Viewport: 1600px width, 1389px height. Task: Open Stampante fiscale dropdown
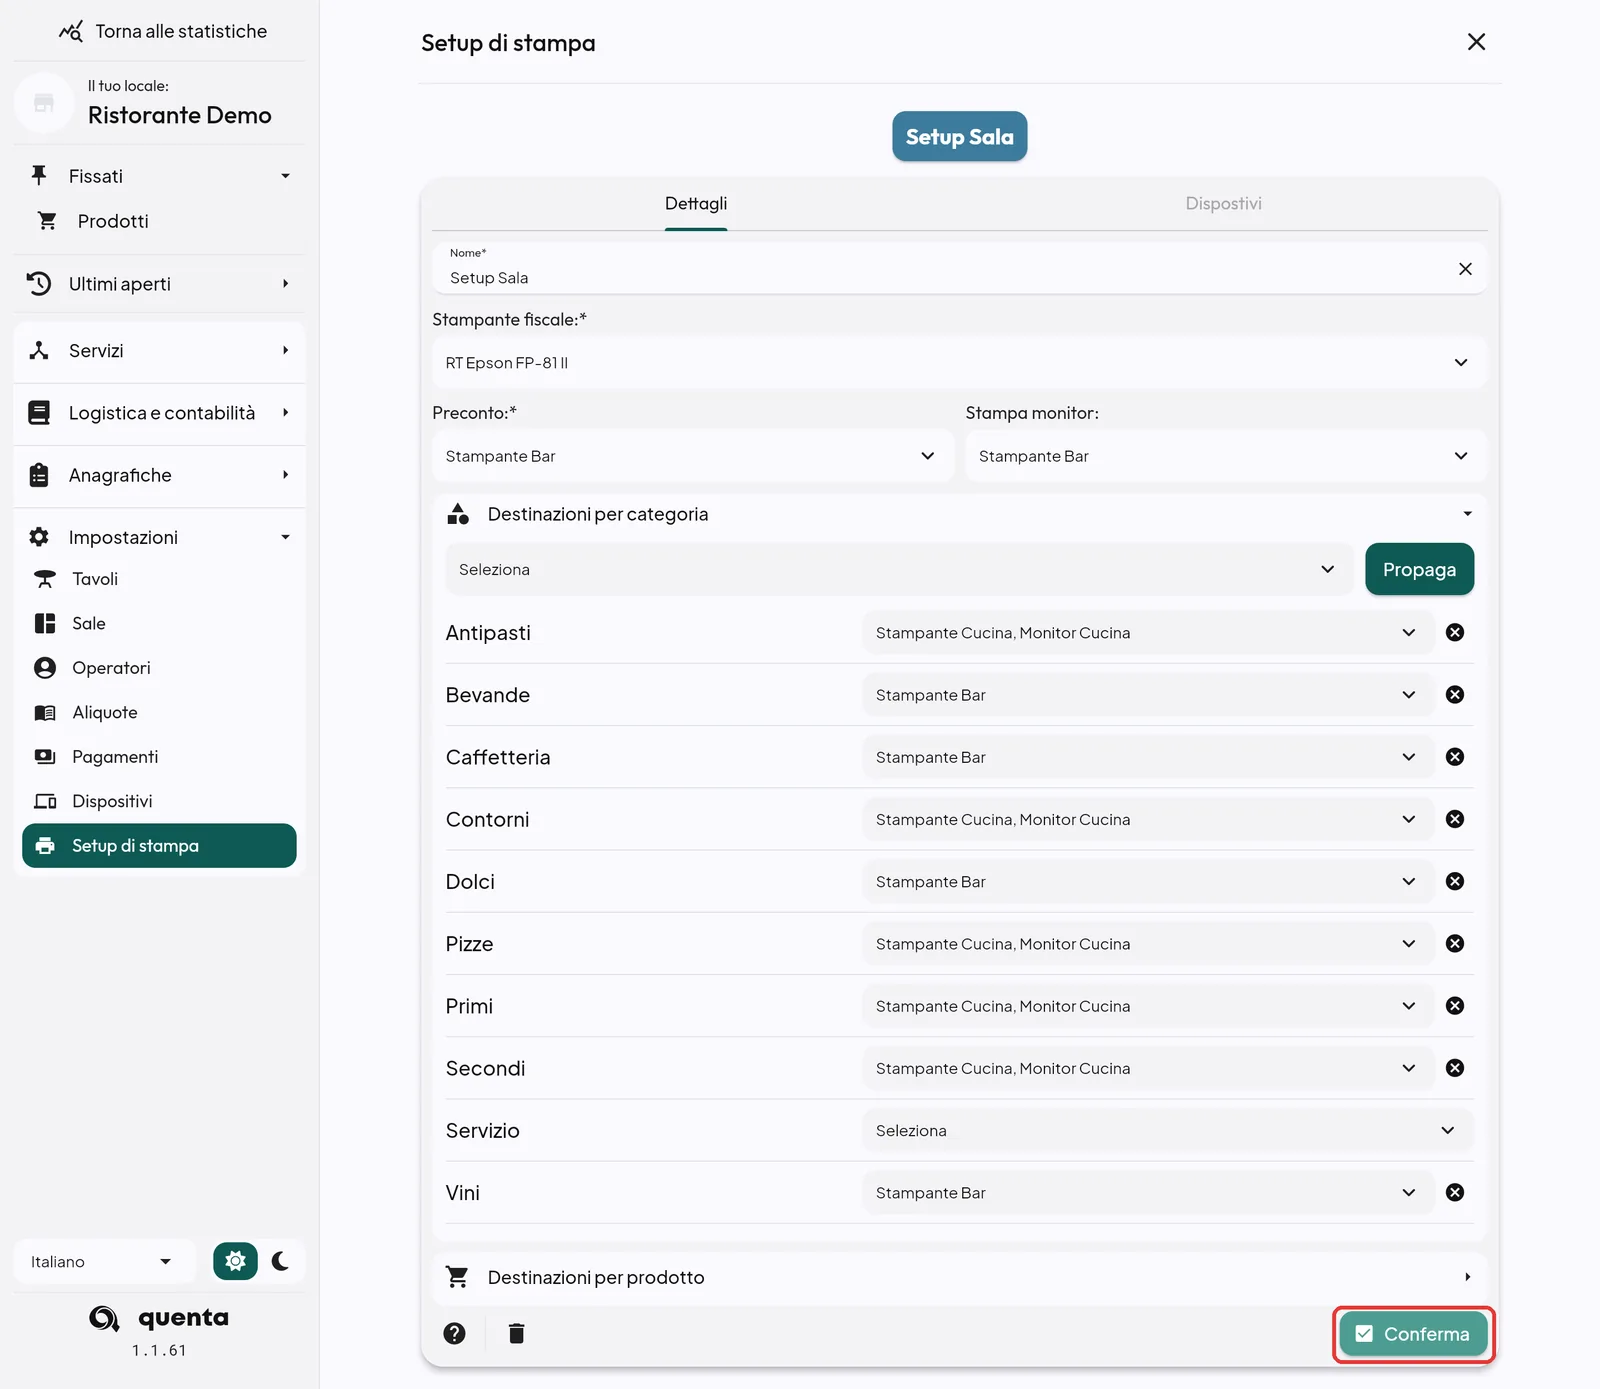click(x=960, y=362)
